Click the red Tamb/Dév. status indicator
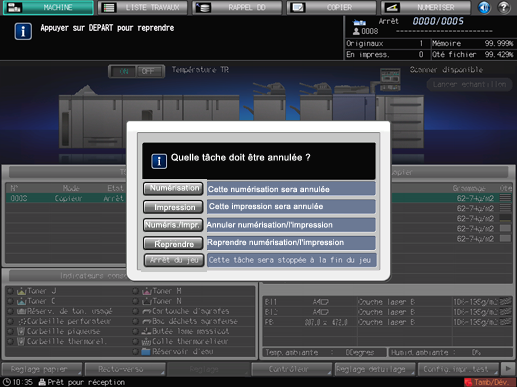The image size is (517, 387). [x=490, y=382]
